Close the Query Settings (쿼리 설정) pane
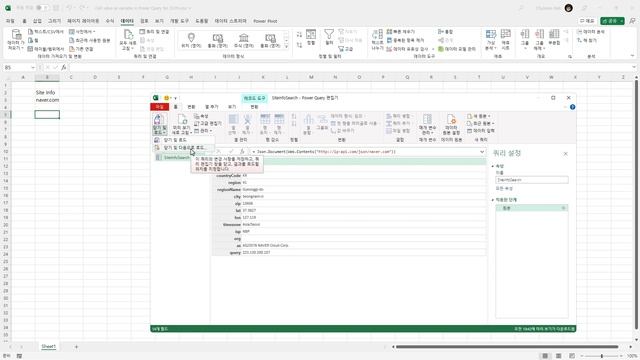This screenshot has height=360, width=640. tap(565, 154)
